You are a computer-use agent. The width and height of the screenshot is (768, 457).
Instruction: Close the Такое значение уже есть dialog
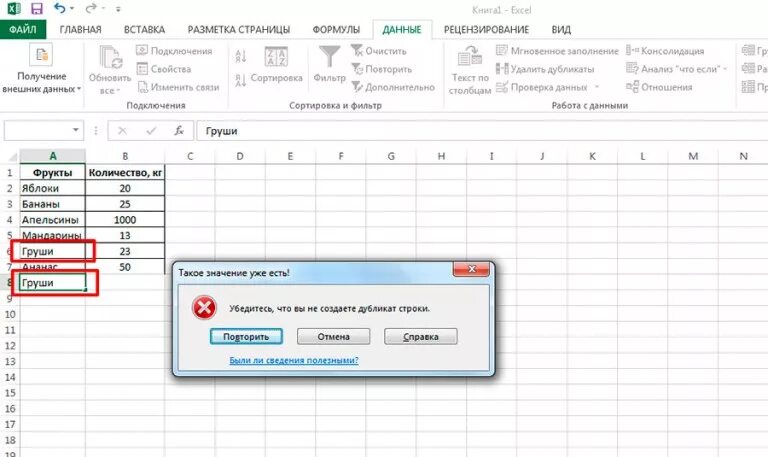click(471, 269)
